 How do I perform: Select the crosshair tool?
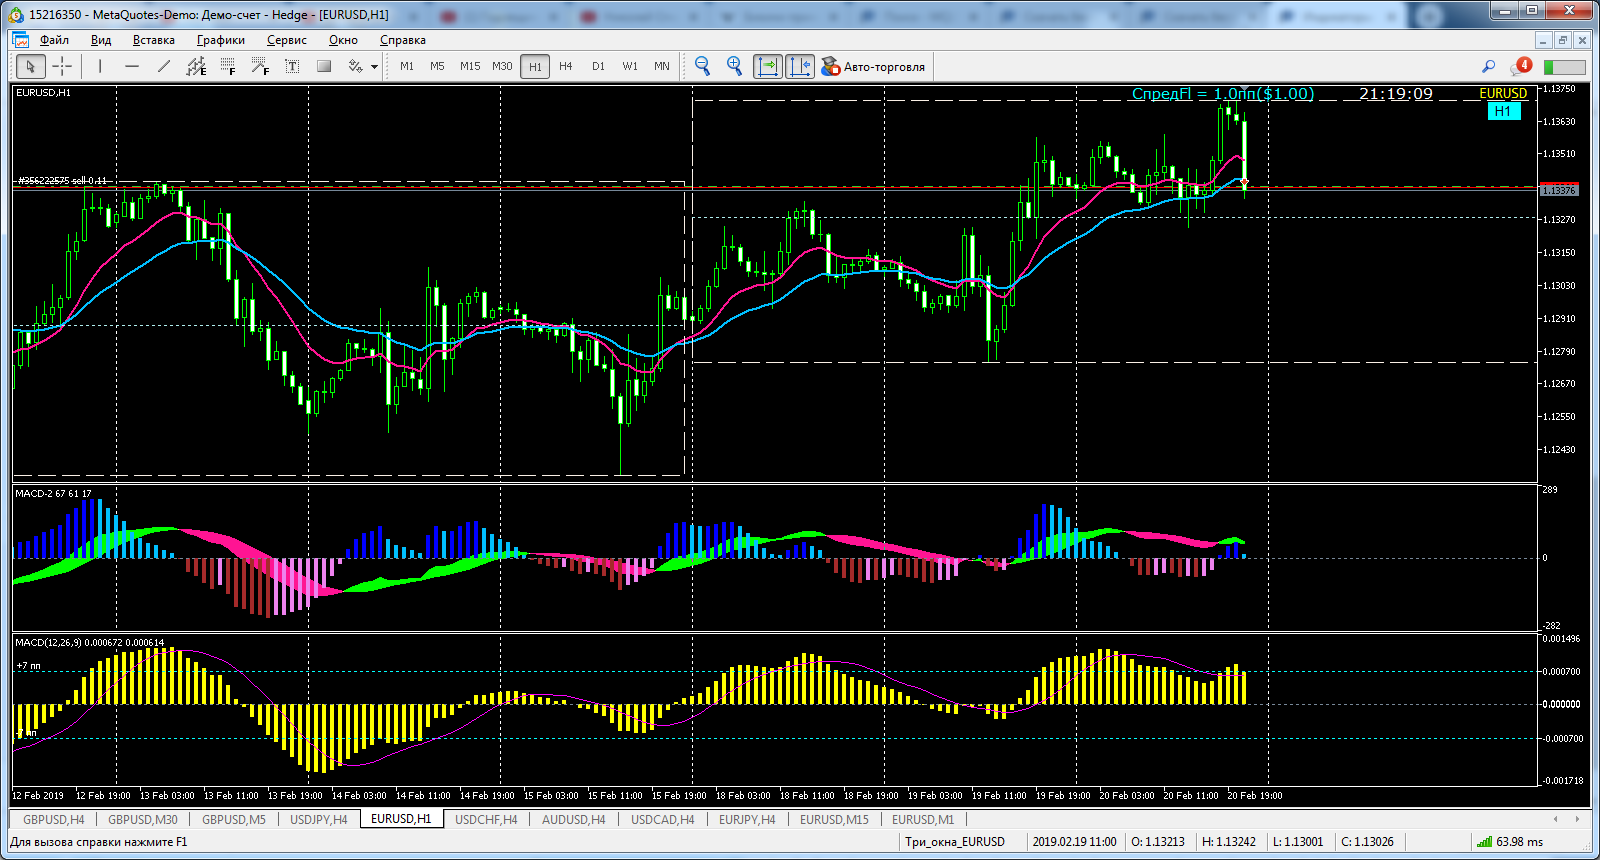click(62, 66)
